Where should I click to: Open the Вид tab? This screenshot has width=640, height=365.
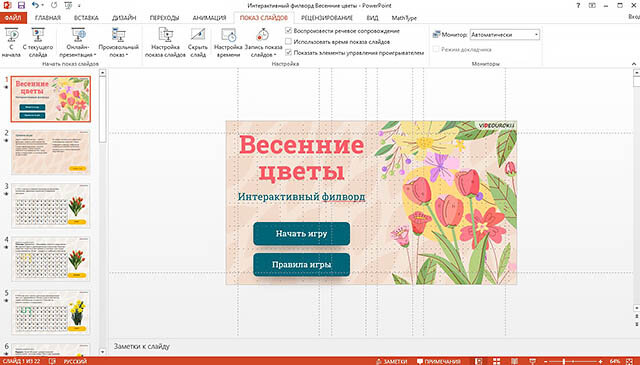tap(372, 18)
